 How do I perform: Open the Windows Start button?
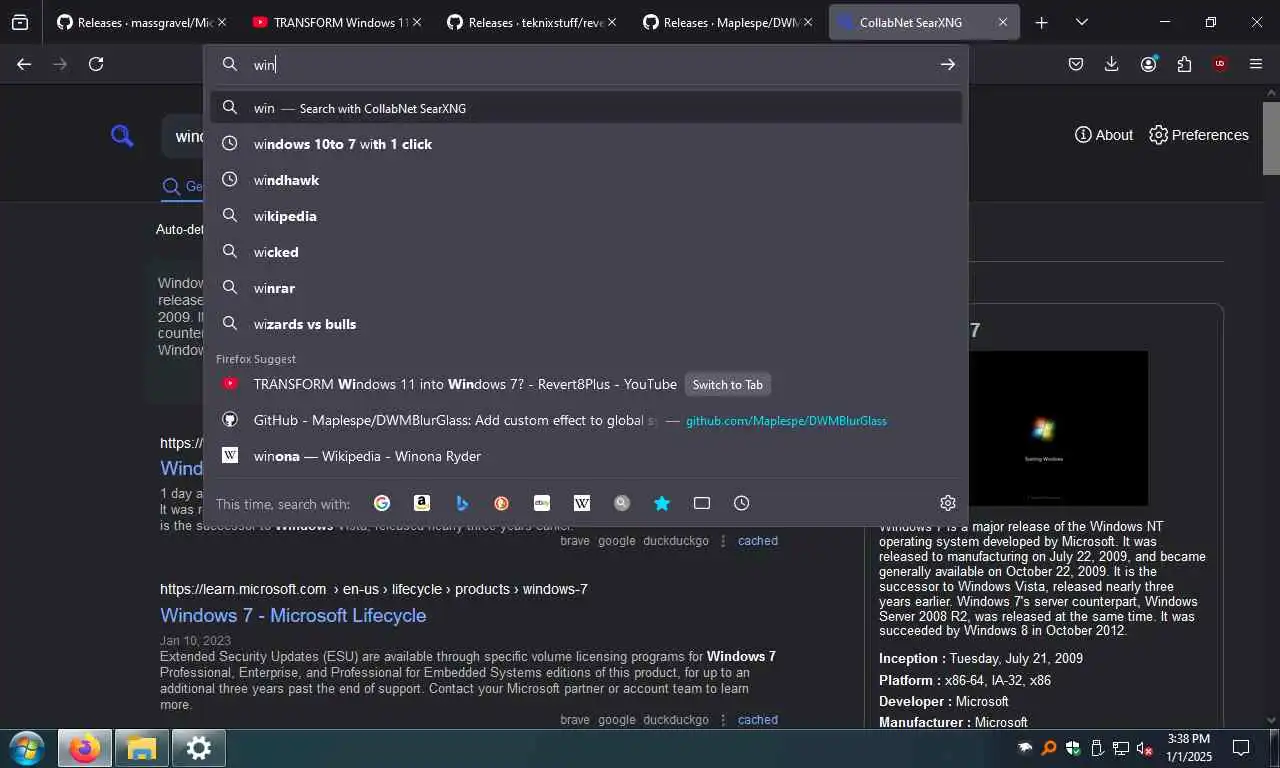(26, 748)
